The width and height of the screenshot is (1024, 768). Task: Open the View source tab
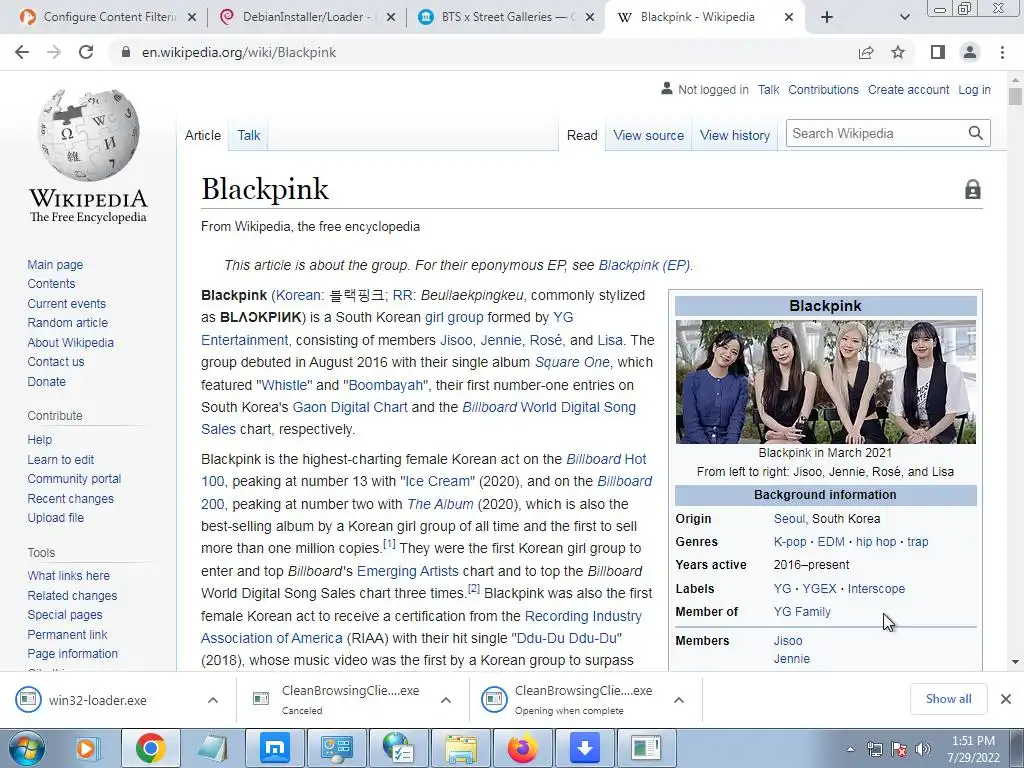click(x=648, y=135)
